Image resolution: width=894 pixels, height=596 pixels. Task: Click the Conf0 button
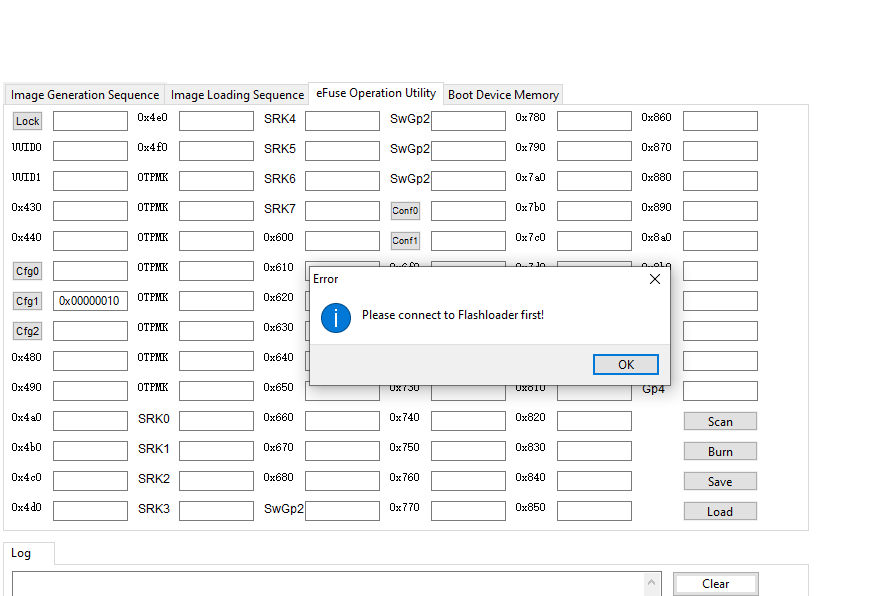pos(405,210)
